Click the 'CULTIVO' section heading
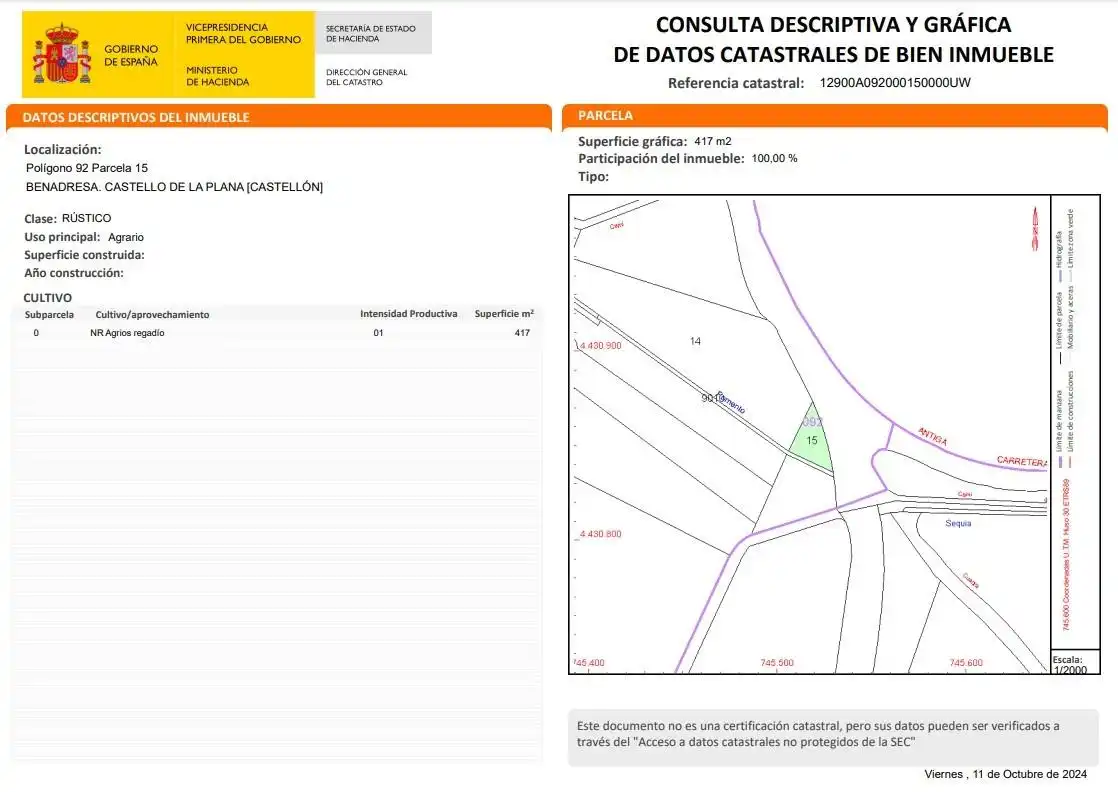The width and height of the screenshot is (1118, 792). coord(48,298)
